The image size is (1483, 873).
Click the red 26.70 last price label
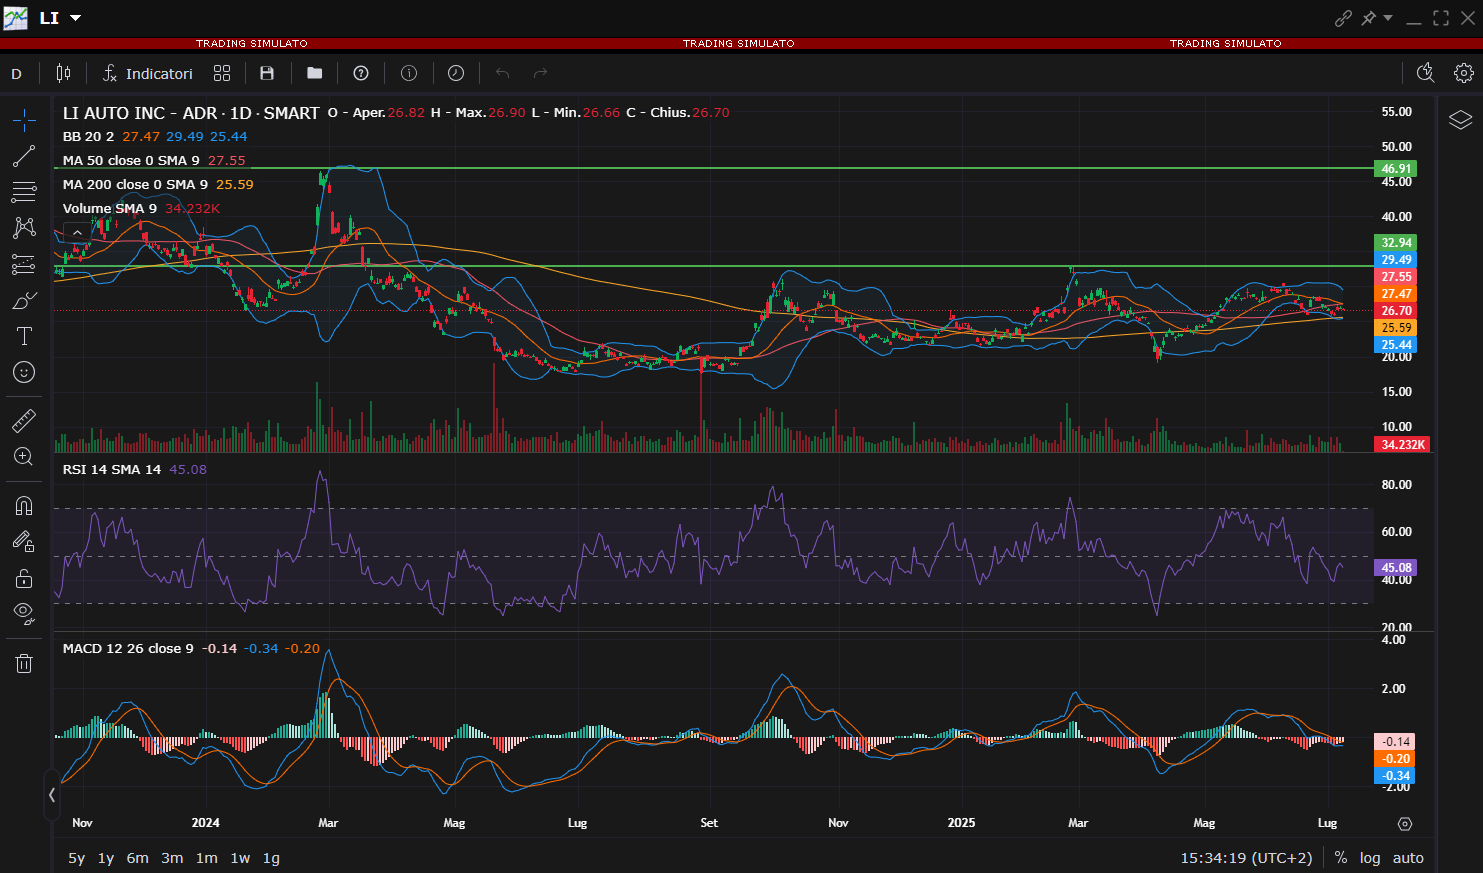point(1396,311)
